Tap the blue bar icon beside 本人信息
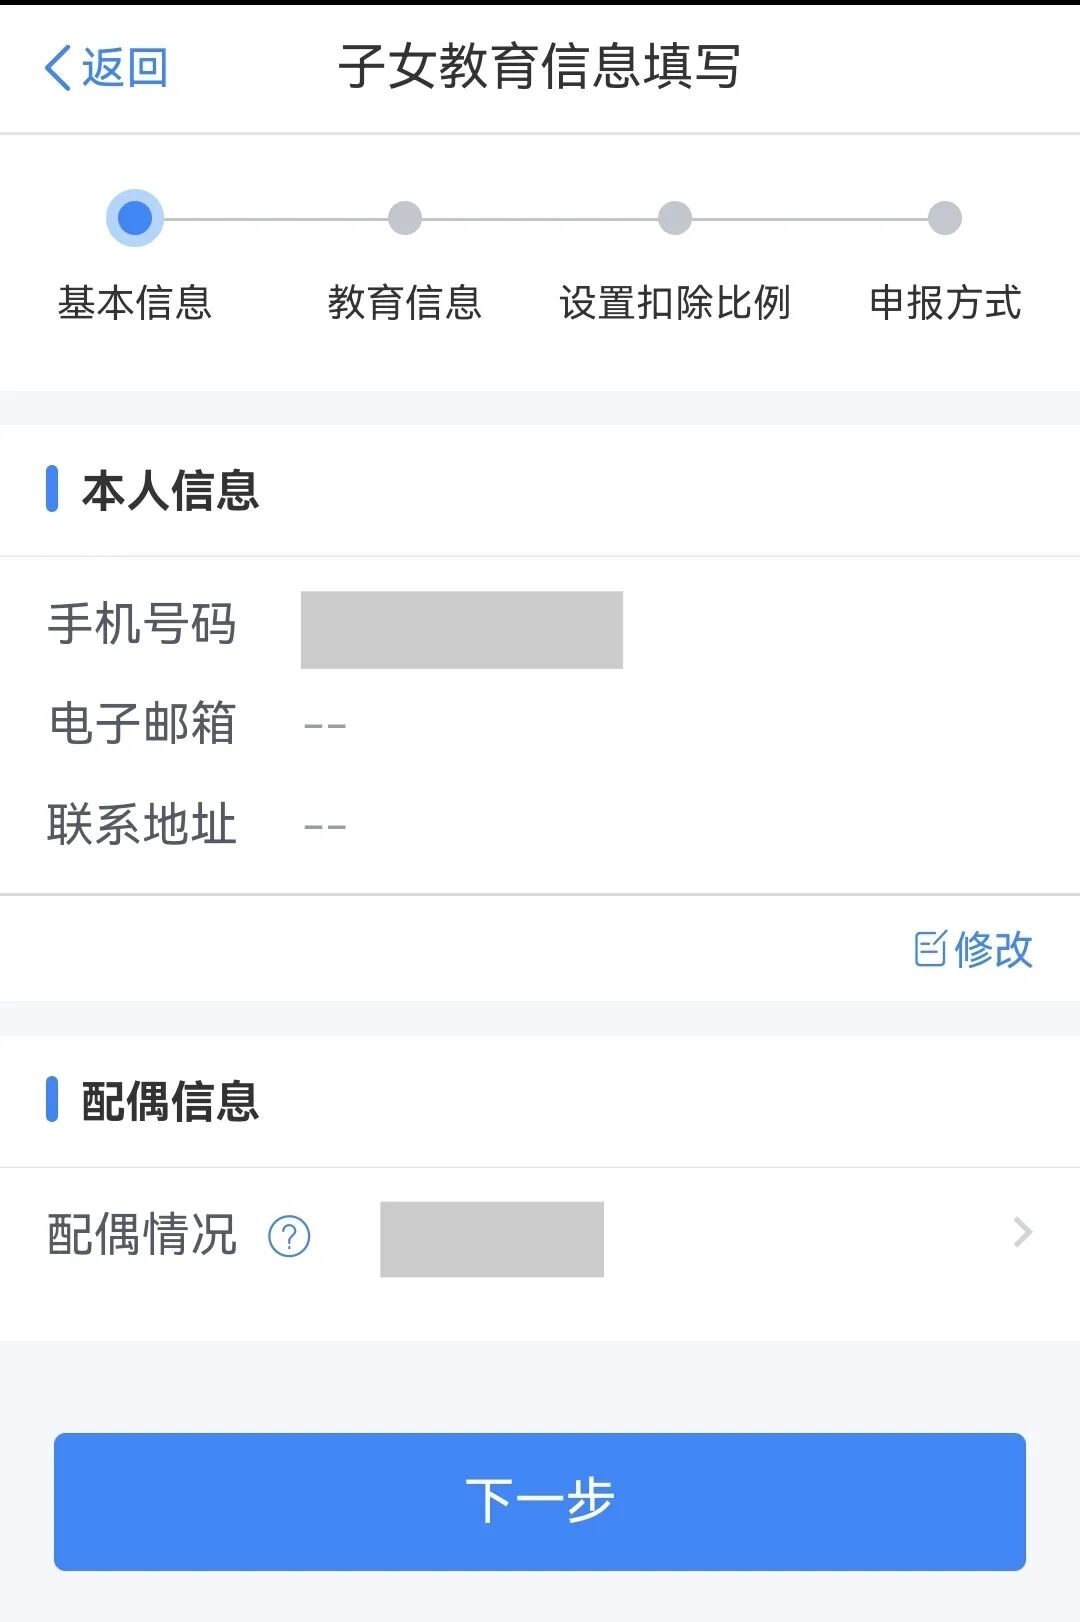The image size is (1080, 1622). click(54, 489)
